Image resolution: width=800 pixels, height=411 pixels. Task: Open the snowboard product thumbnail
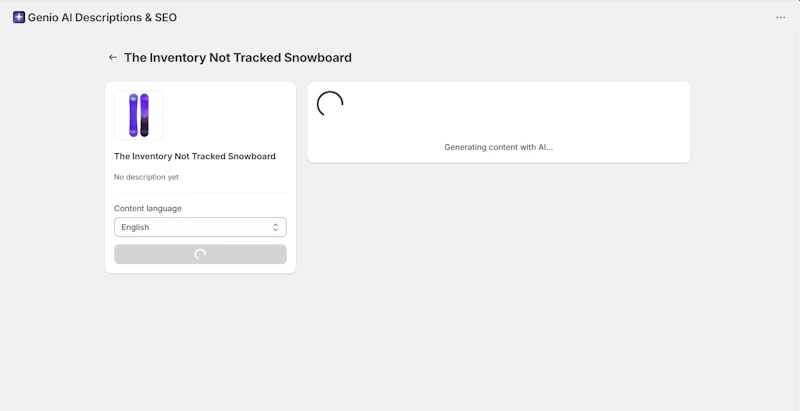coord(139,115)
